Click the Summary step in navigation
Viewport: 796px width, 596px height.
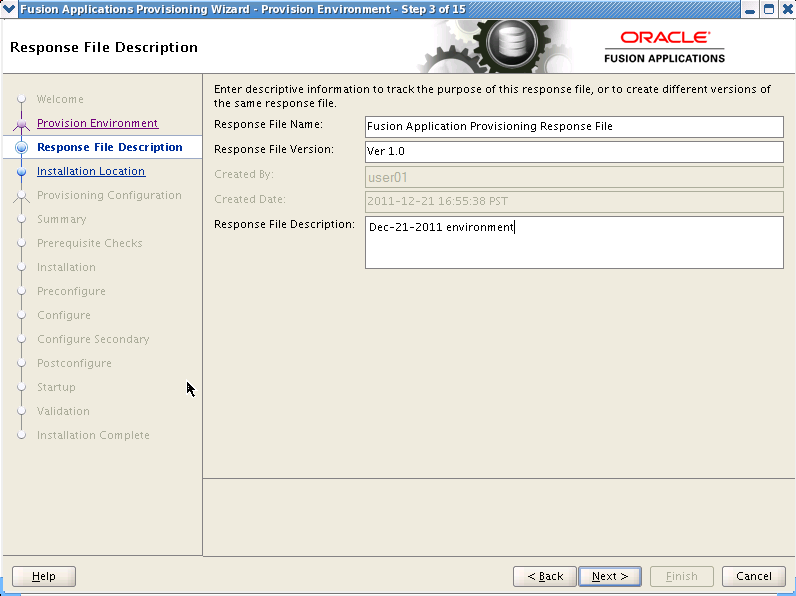[x=61, y=219]
